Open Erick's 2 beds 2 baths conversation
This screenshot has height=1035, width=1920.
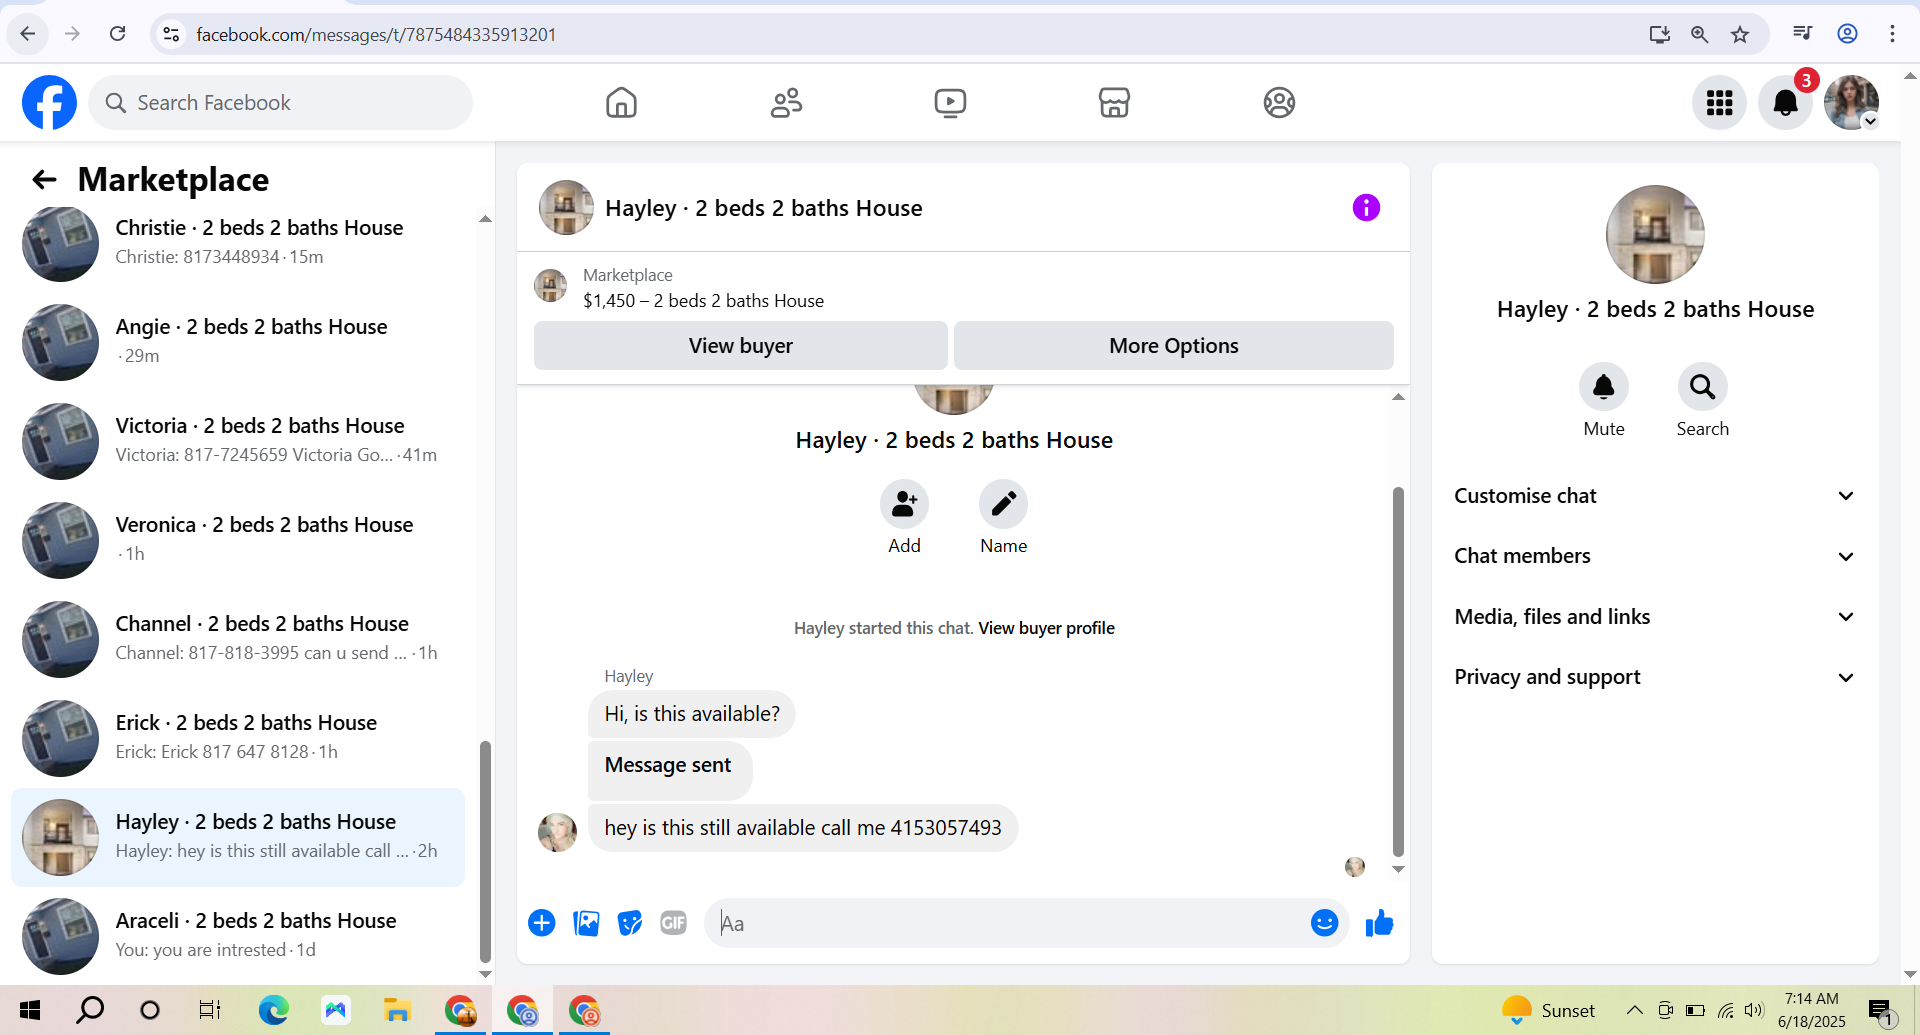pos(238,738)
